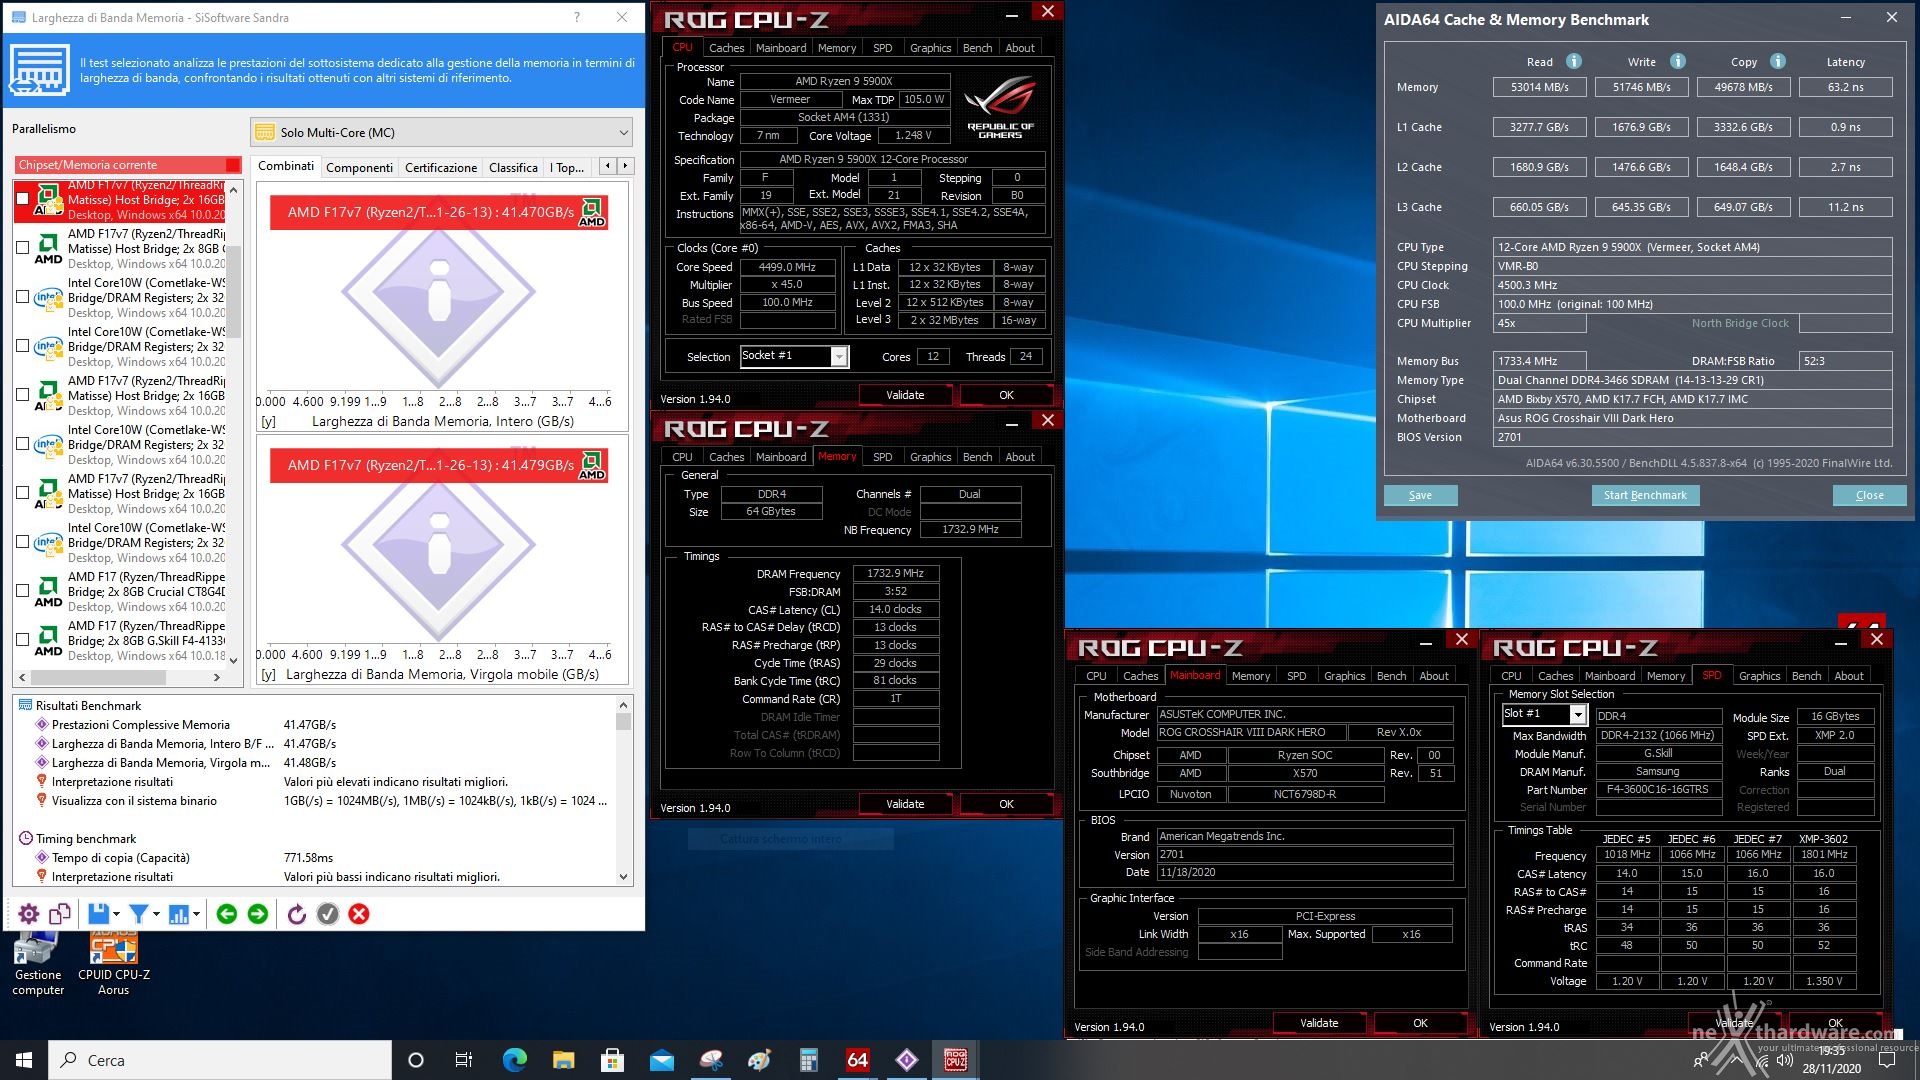The image size is (1920, 1080).
Task: Click the filter funnel icon in Sandra toolbar
Action: [139, 914]
